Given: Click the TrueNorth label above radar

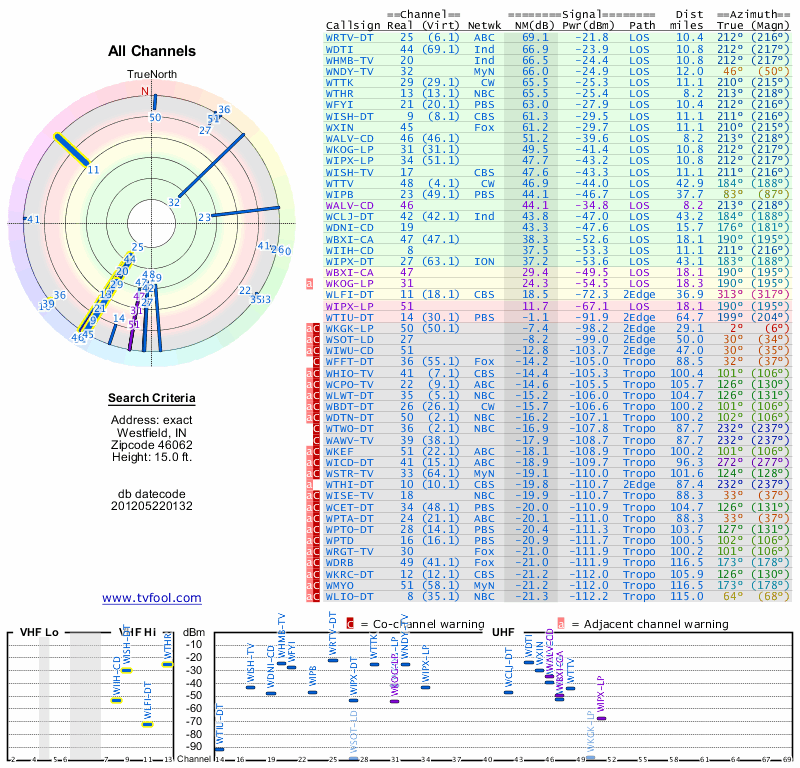Looking at the screenshot, I should point(152,75).
